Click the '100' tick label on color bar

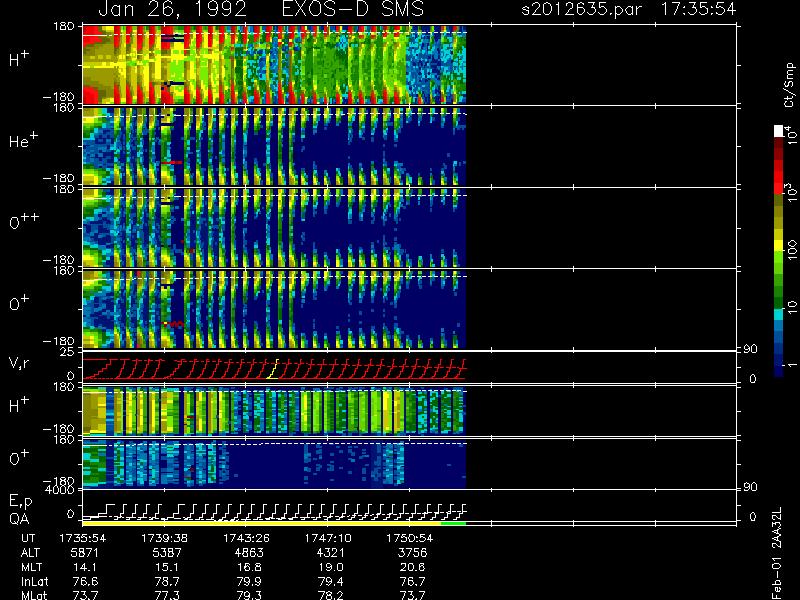pyautogui.click(x=792, y=250)
